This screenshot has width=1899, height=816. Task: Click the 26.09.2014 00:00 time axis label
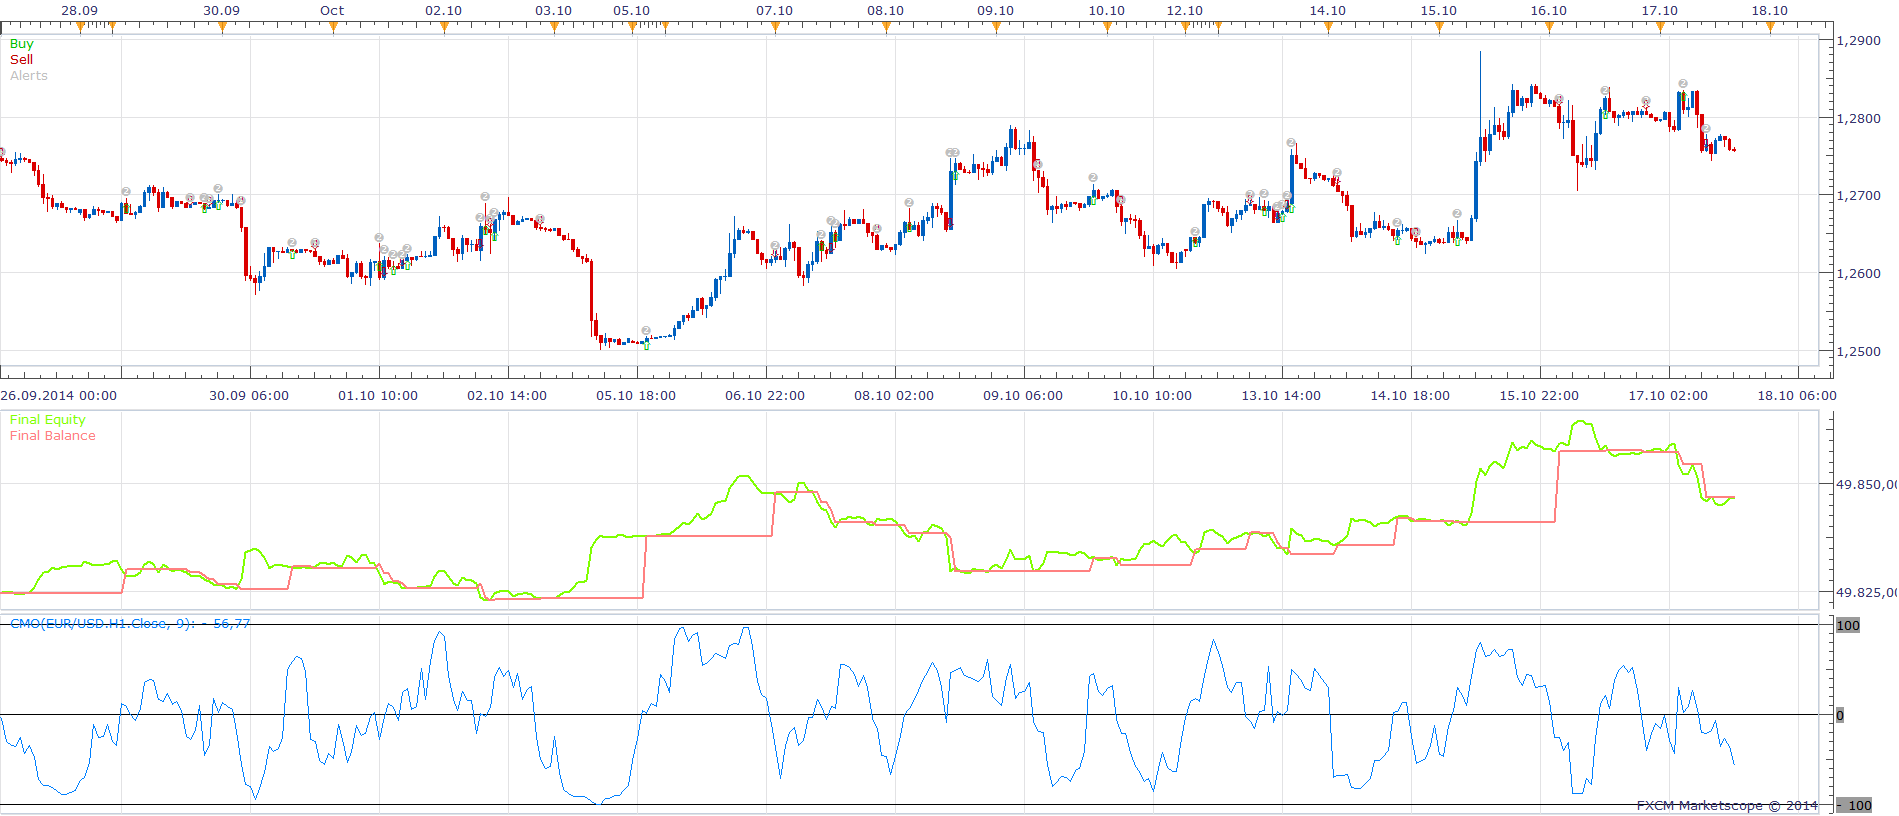coord(59,396)
